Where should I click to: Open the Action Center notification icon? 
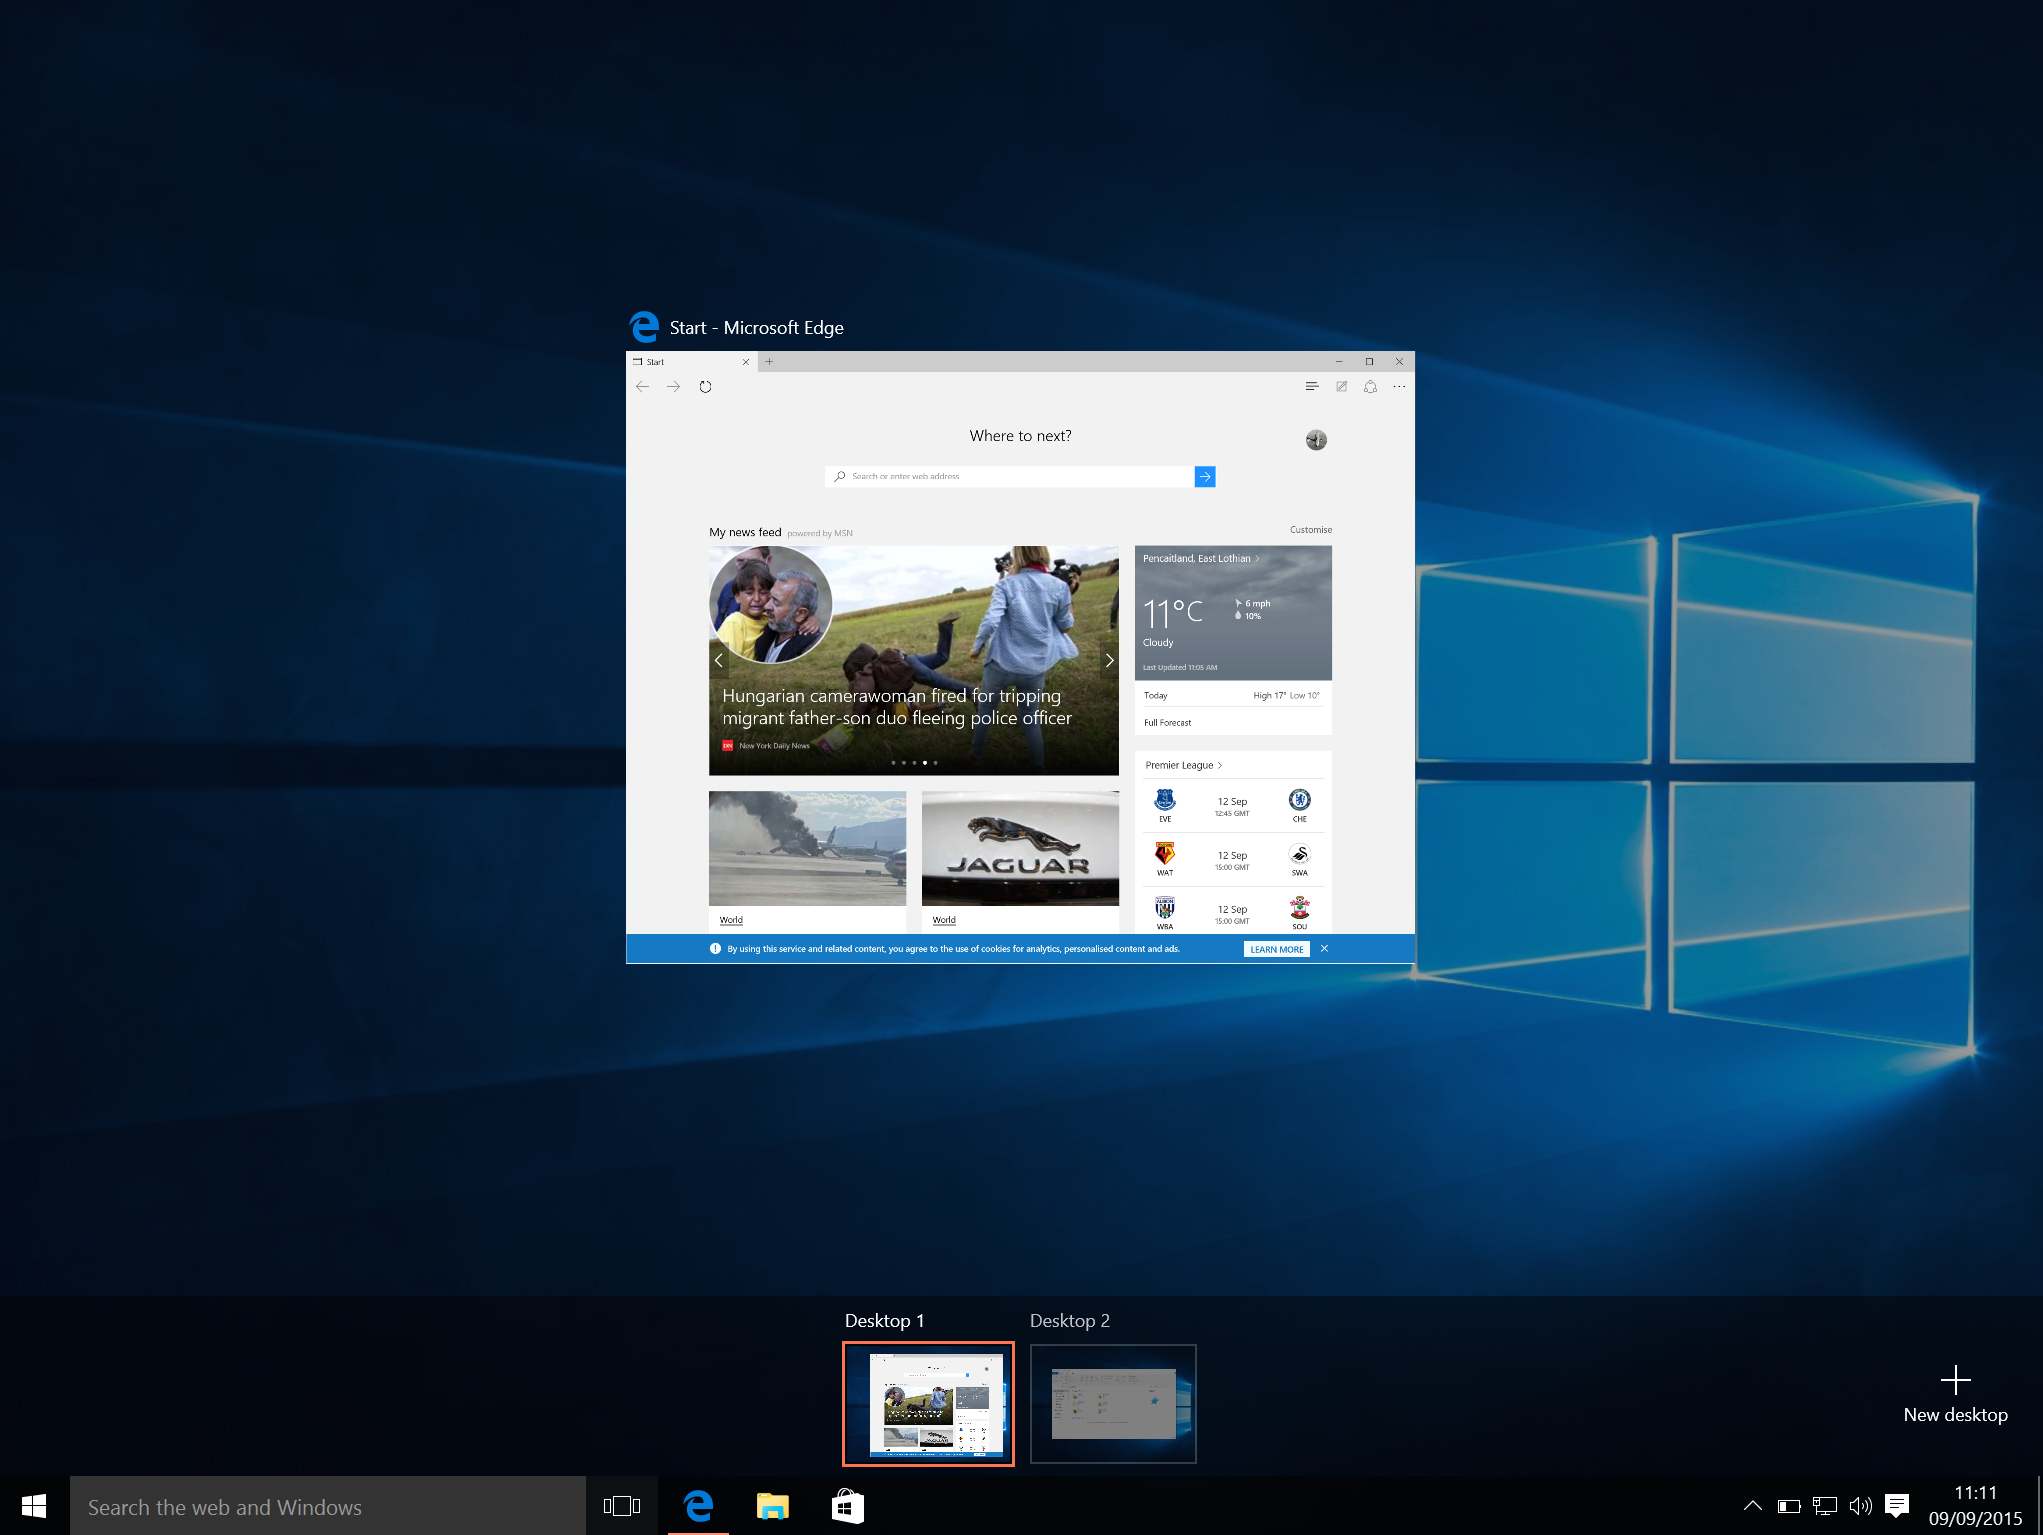[x=1897, y=1506]
